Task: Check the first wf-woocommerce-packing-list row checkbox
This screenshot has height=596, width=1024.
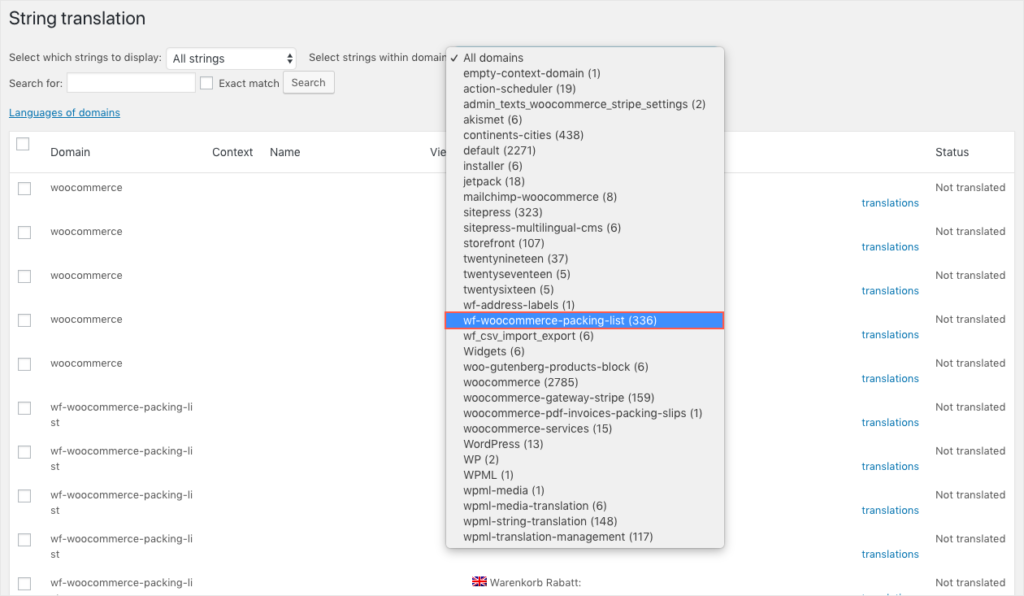Action: pyautogui.click(x=24, y=408)
